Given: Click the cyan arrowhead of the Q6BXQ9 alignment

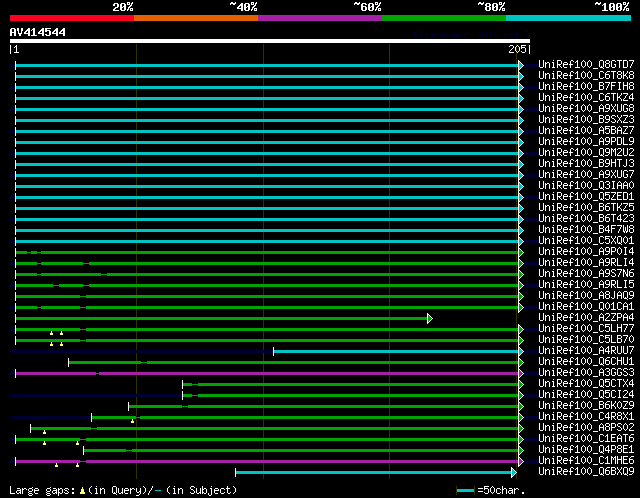Looking at the screenshot, I should click(x=514, y=472).
